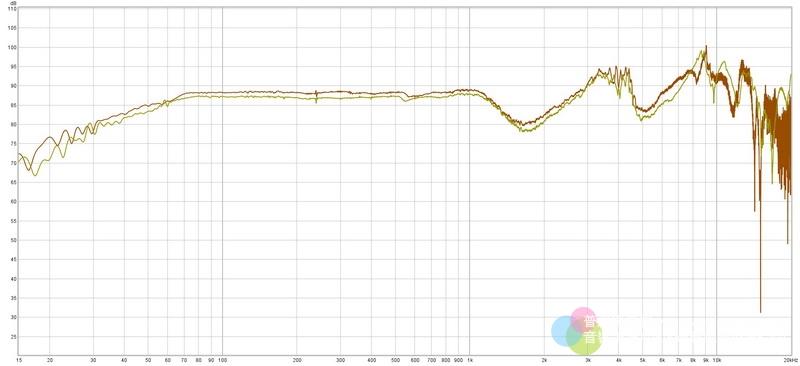This screenshot has height=366, width=800.
Task: Select the 75 dB tick label on vertical axis
Action: pyautogui.click(x=13, y=144)
